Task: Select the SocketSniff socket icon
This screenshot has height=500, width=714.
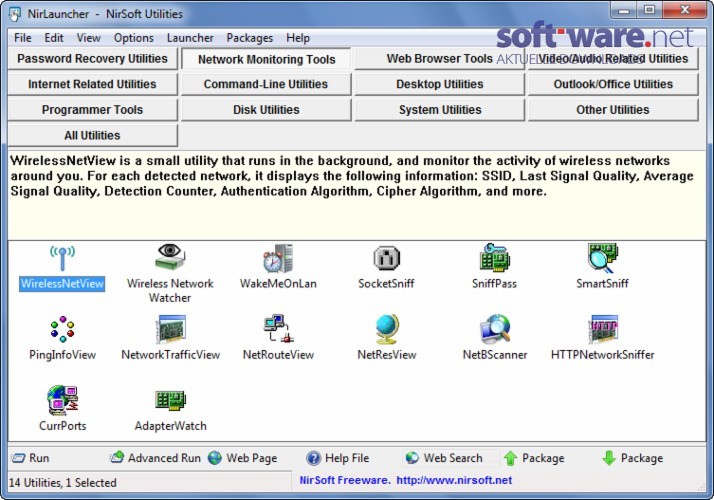Action: click(x=386, y=258)
